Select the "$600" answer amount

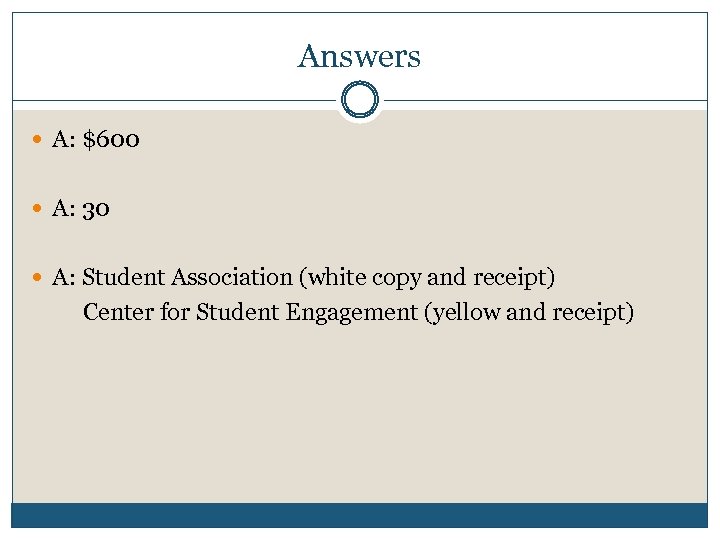pyautogui.click(x=112, y=140)
